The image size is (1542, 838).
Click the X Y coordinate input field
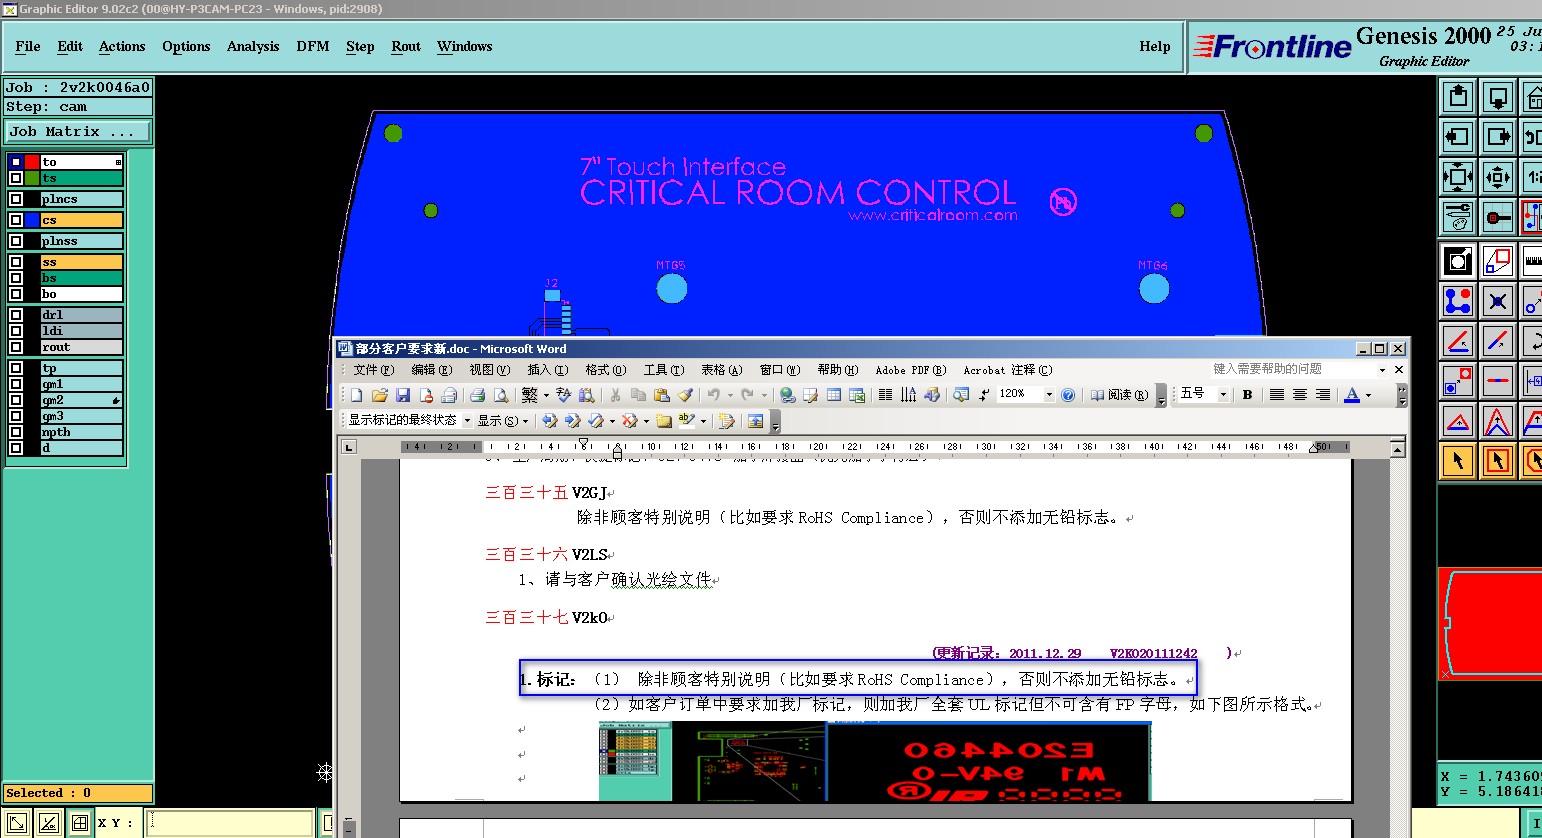coord(230,823)
